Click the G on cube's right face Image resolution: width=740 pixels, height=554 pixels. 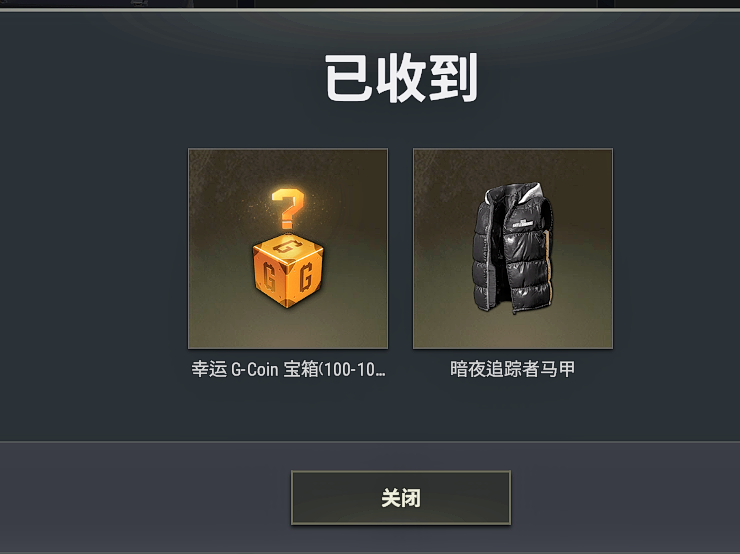[306, 277]
